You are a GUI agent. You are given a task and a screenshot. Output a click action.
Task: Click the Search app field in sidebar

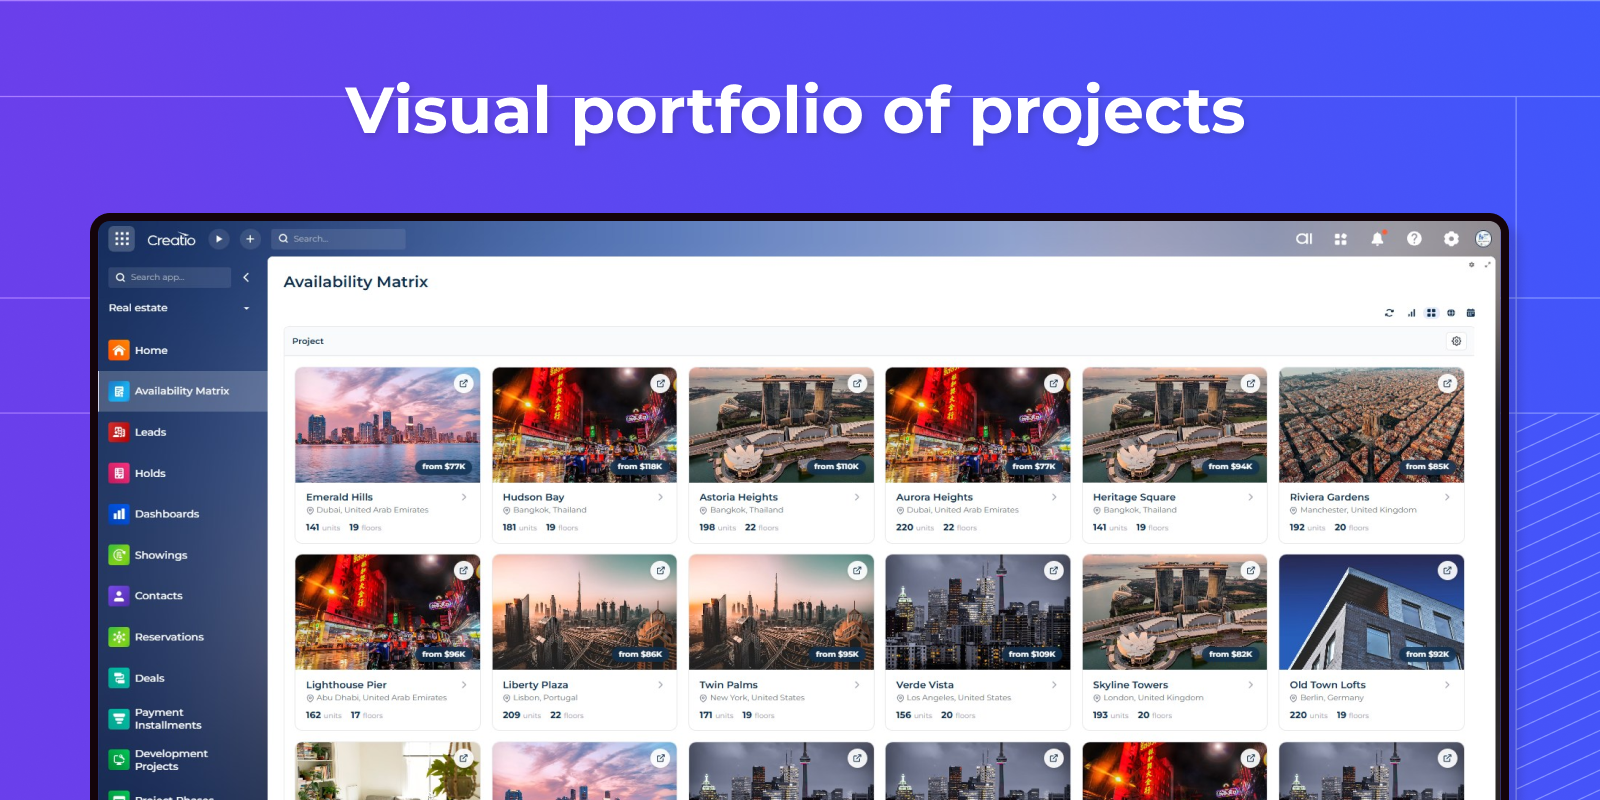[x=169, y=277]
